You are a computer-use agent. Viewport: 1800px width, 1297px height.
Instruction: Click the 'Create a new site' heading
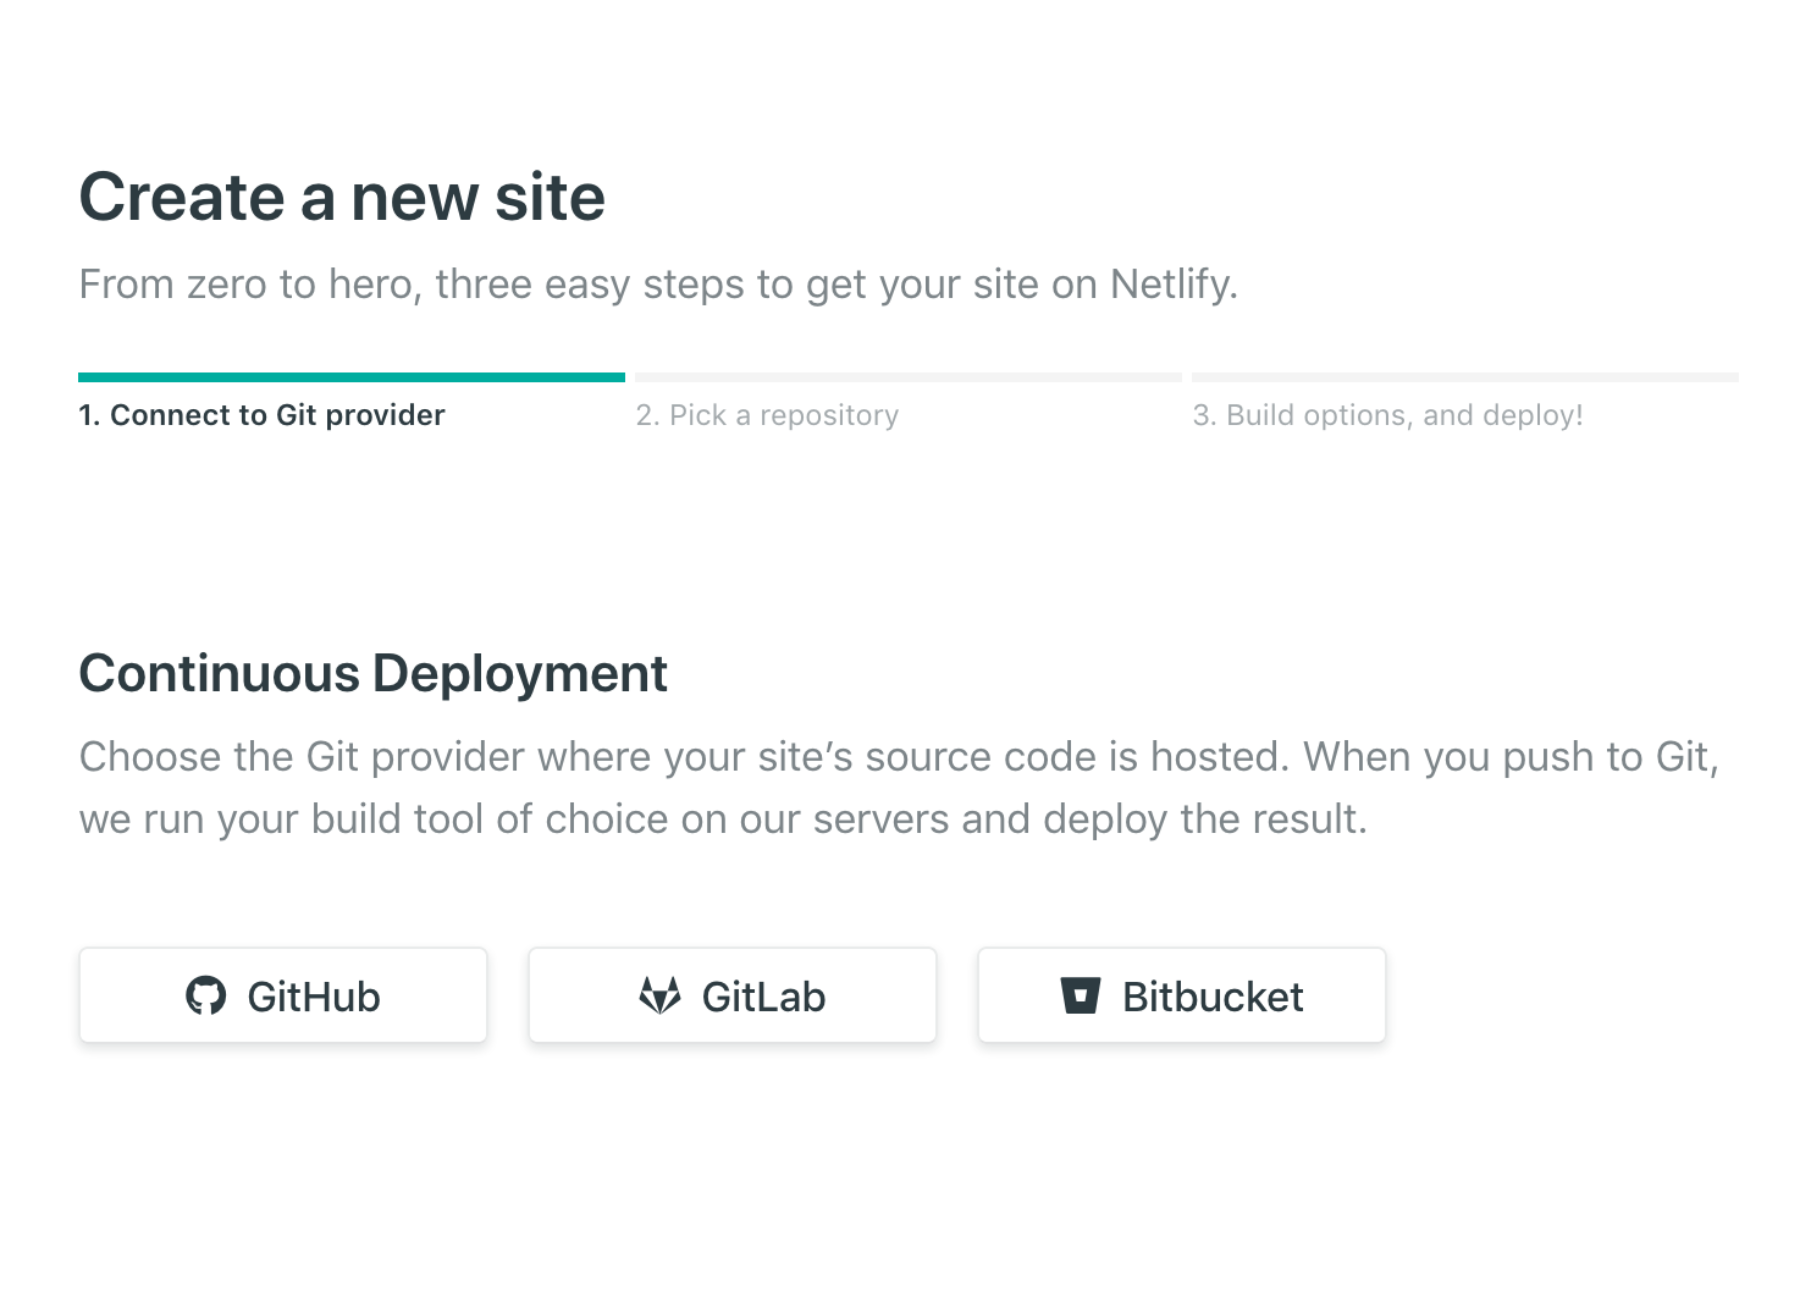(x=342, y=197)
